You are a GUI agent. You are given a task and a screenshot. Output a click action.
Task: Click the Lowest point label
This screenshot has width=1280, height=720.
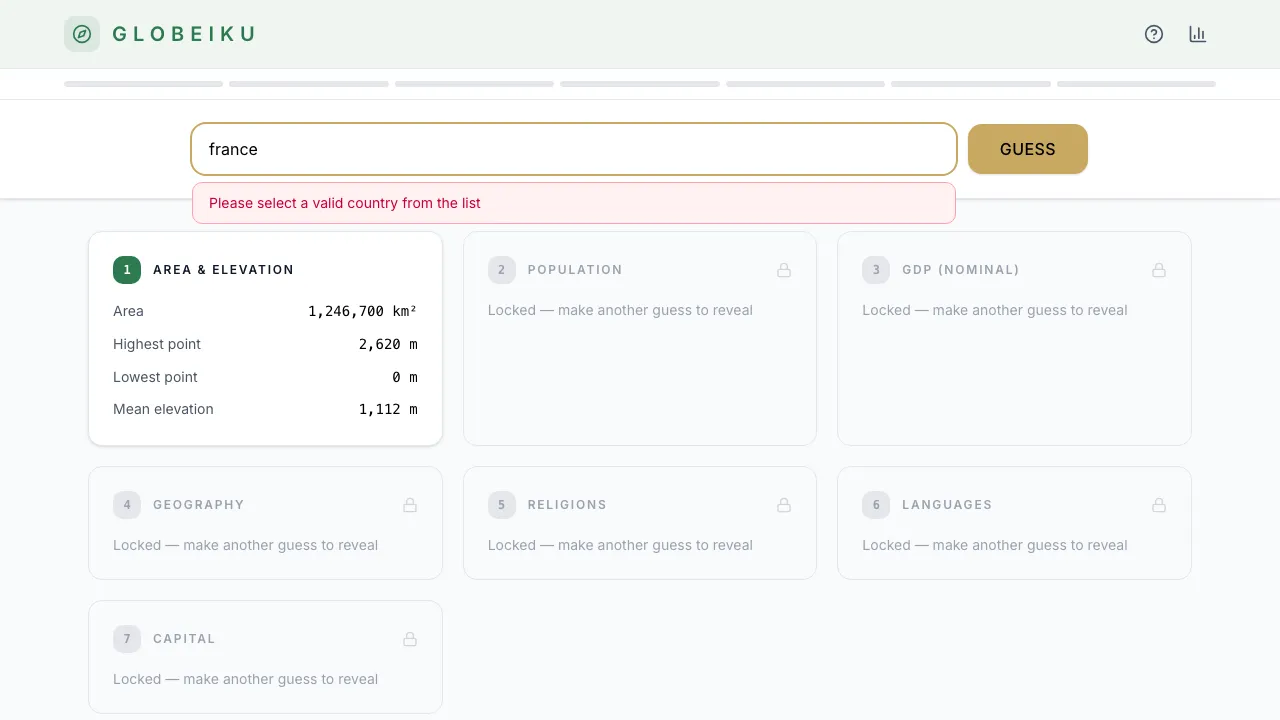click(155, 377)
